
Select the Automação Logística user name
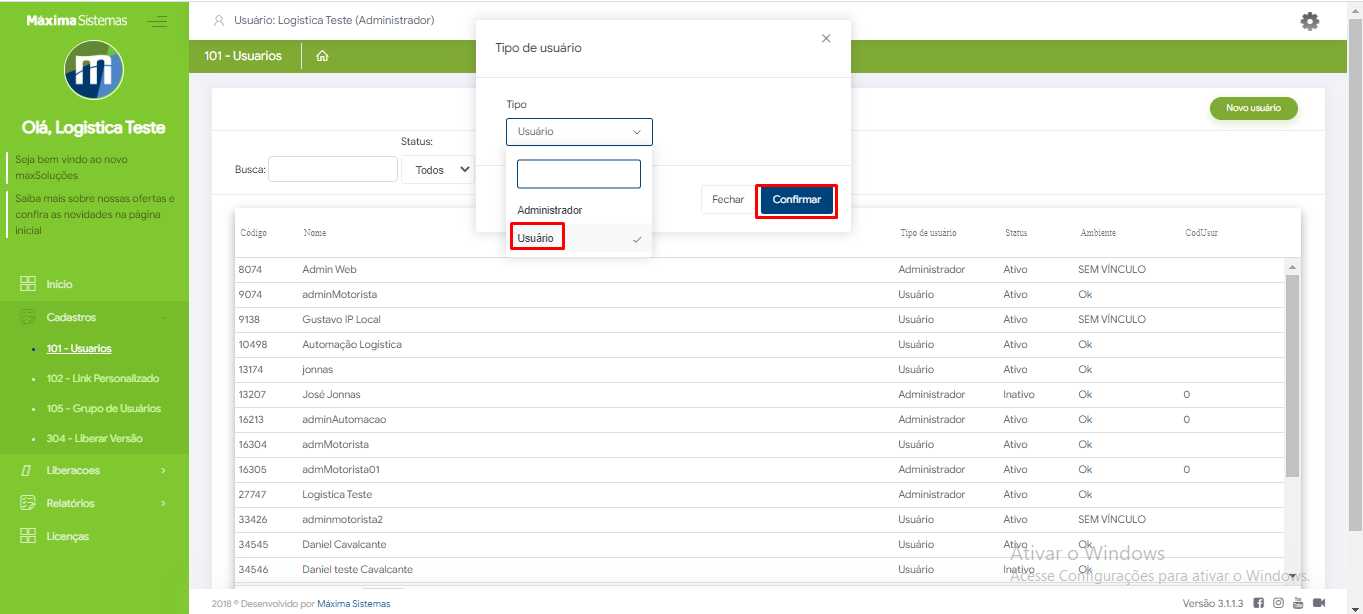coord(352,345)
